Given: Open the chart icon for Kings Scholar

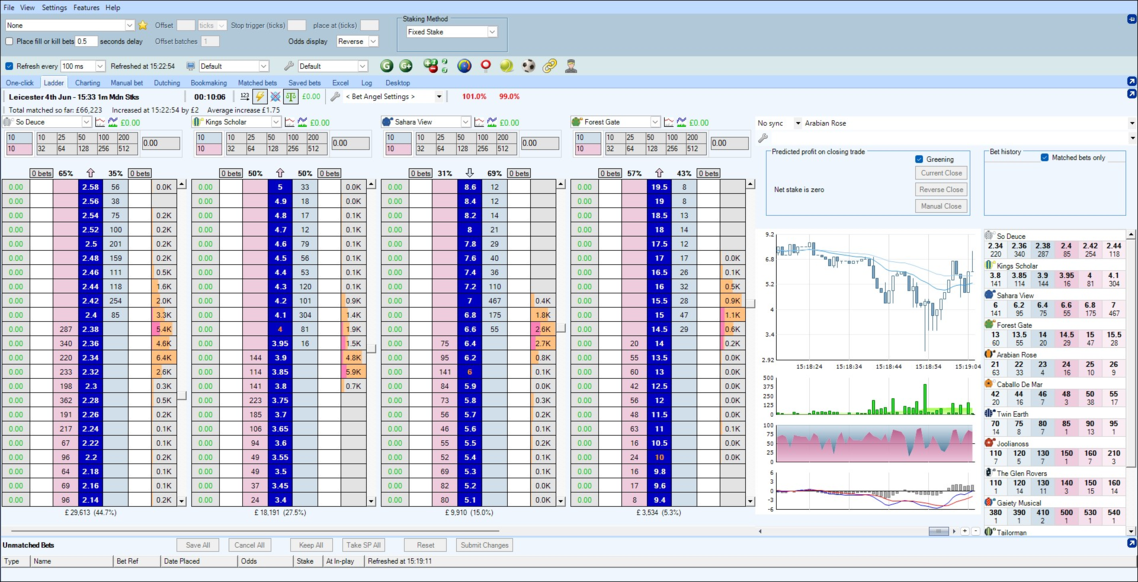Looking at the screenshot, I should tap(289, 123).
